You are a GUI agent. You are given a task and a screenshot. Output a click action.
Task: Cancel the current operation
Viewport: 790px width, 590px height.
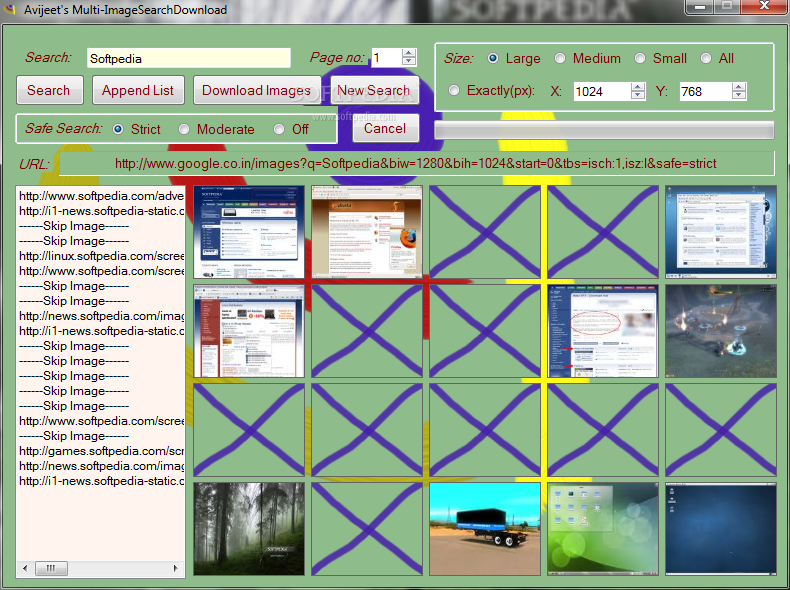(x=385, y=128)
